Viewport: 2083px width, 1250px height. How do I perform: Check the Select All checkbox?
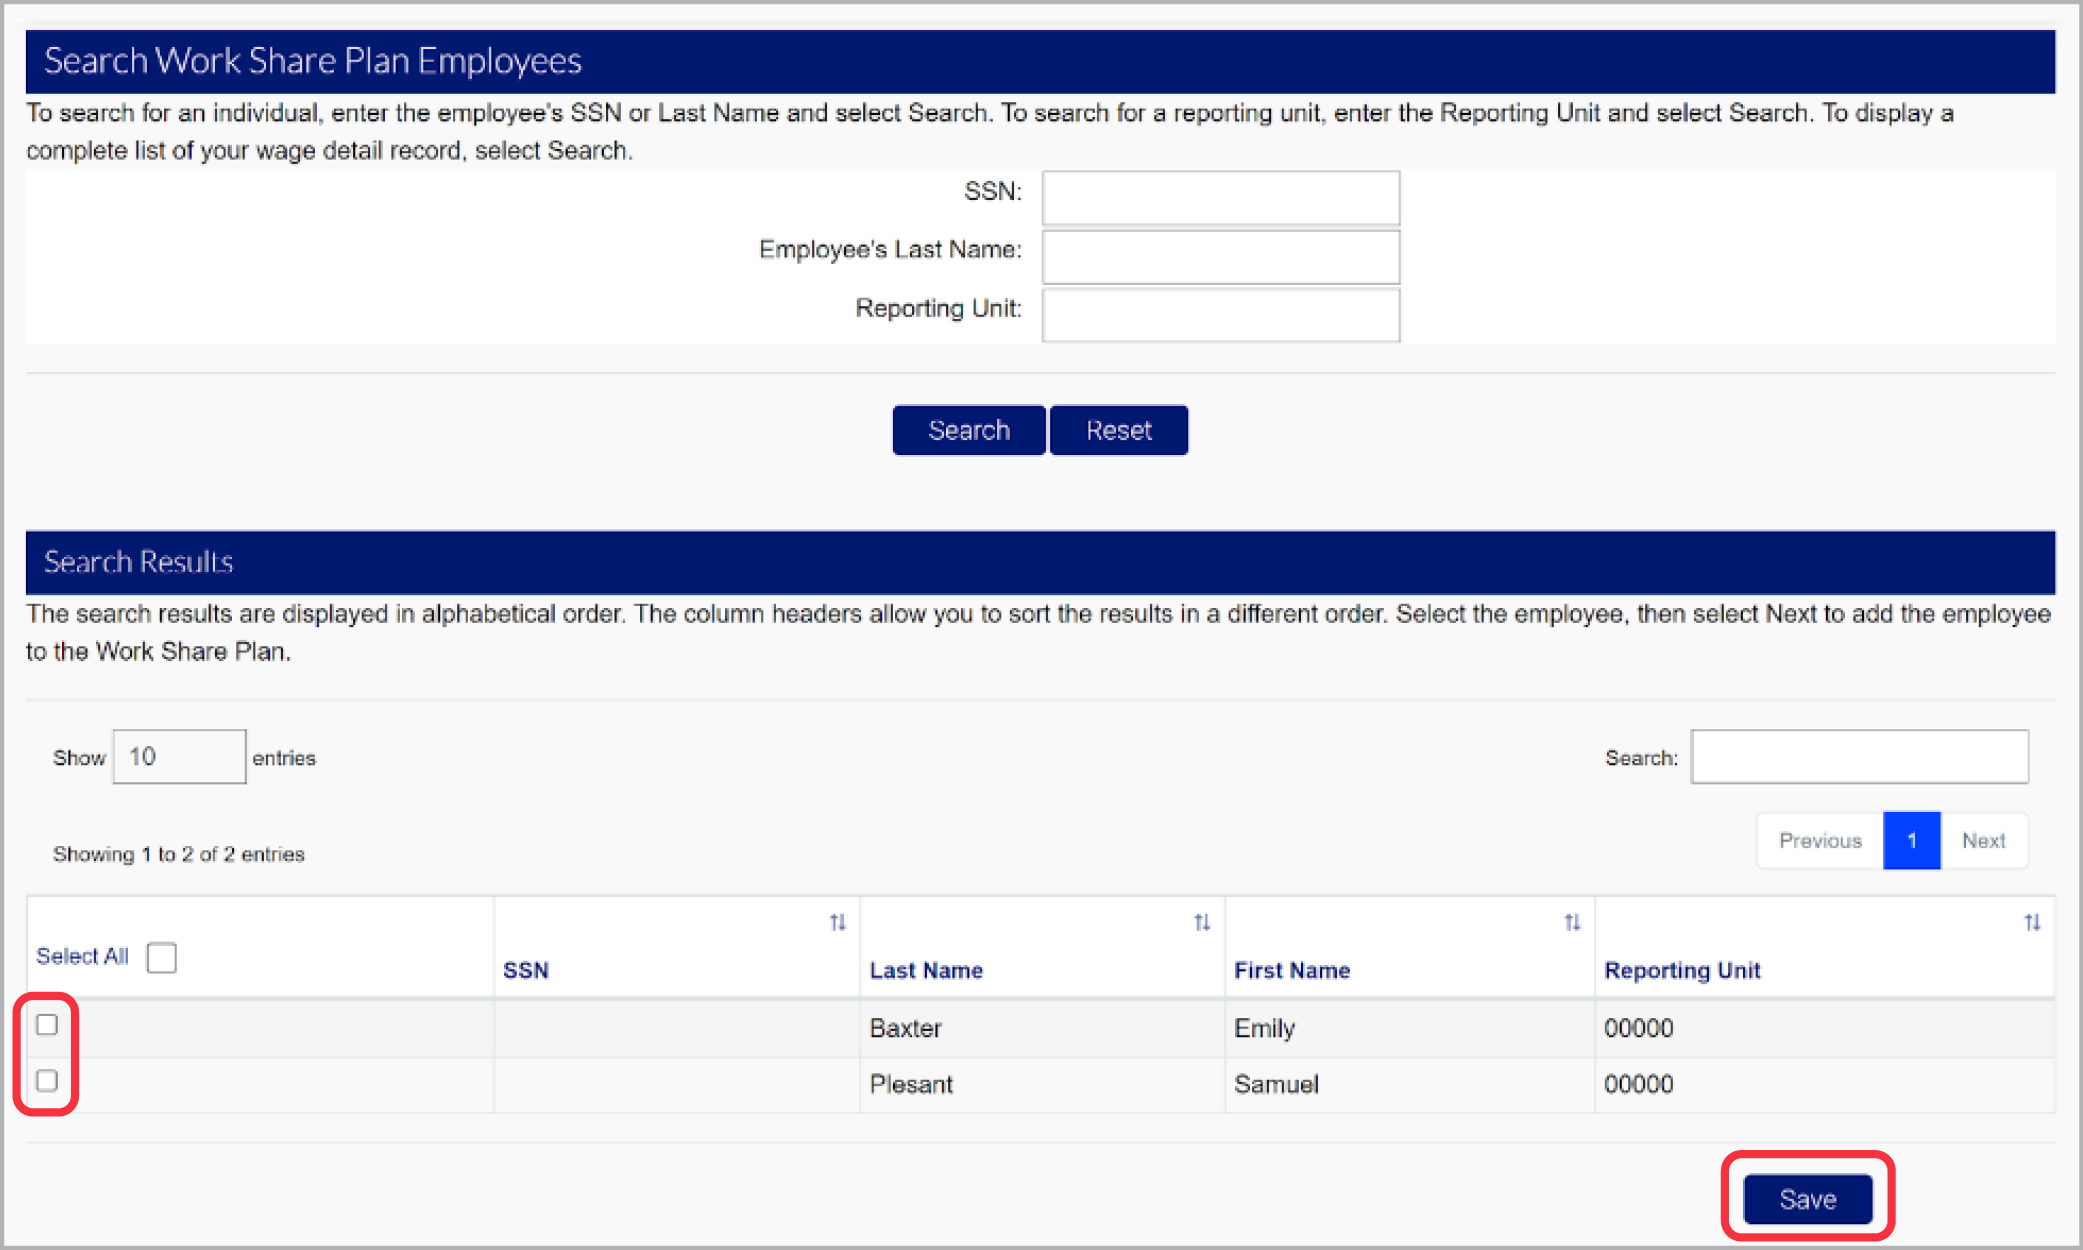[x=161, y=957]
